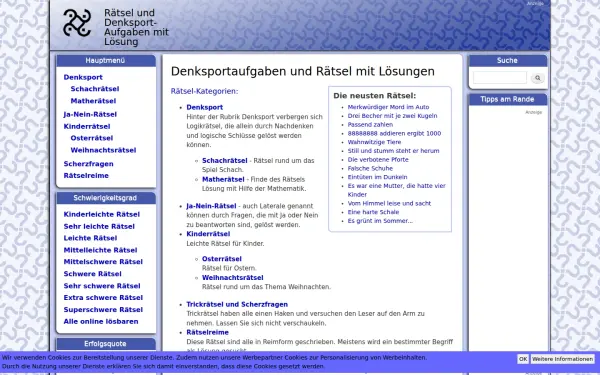Go to Scherzfragen in the sidebar
This screenshot has height=375, width=600.
coord(88,164)
